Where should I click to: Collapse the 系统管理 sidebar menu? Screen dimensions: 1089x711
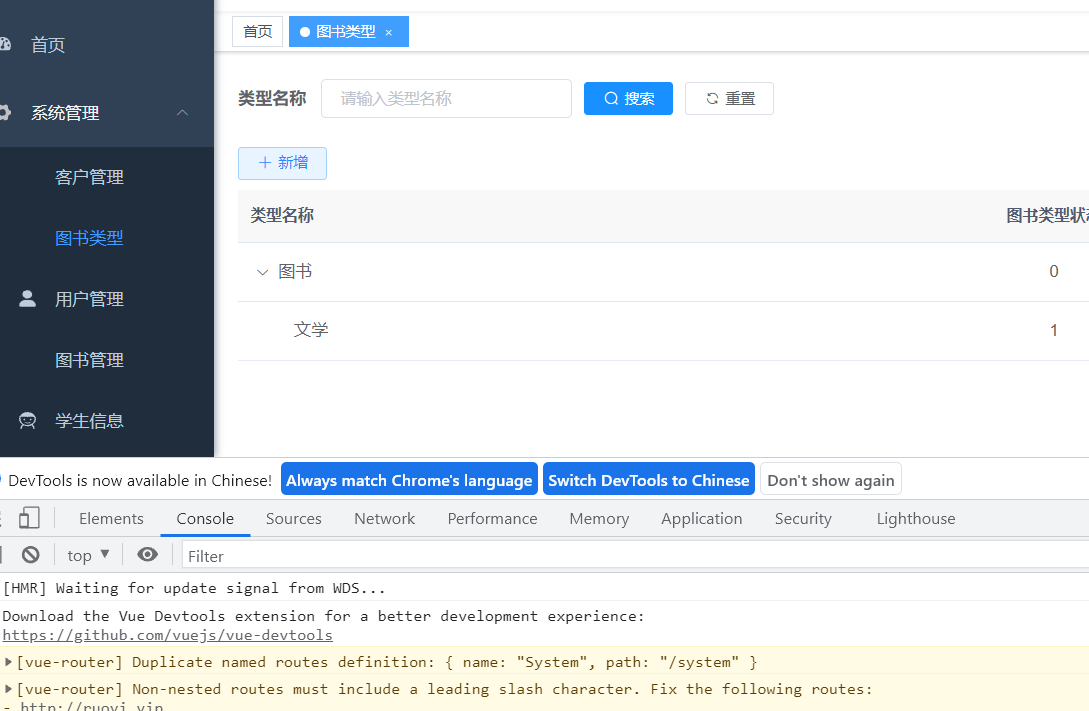click(65, 112)
